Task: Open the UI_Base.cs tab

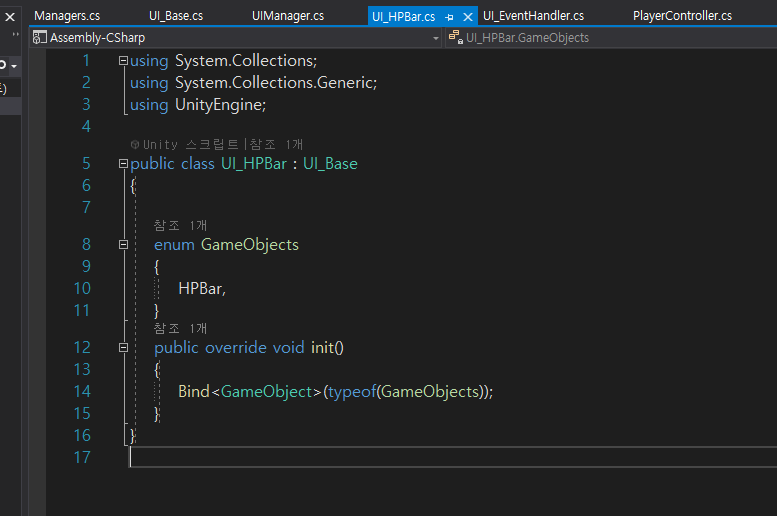Action: pyautogui.click(x=176, y=16)
